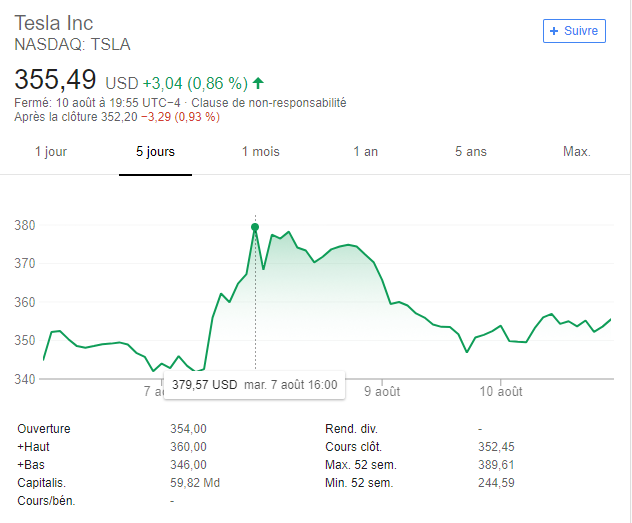Click the 10 août axis label
The image size is (632, 523).
point(501,392)
